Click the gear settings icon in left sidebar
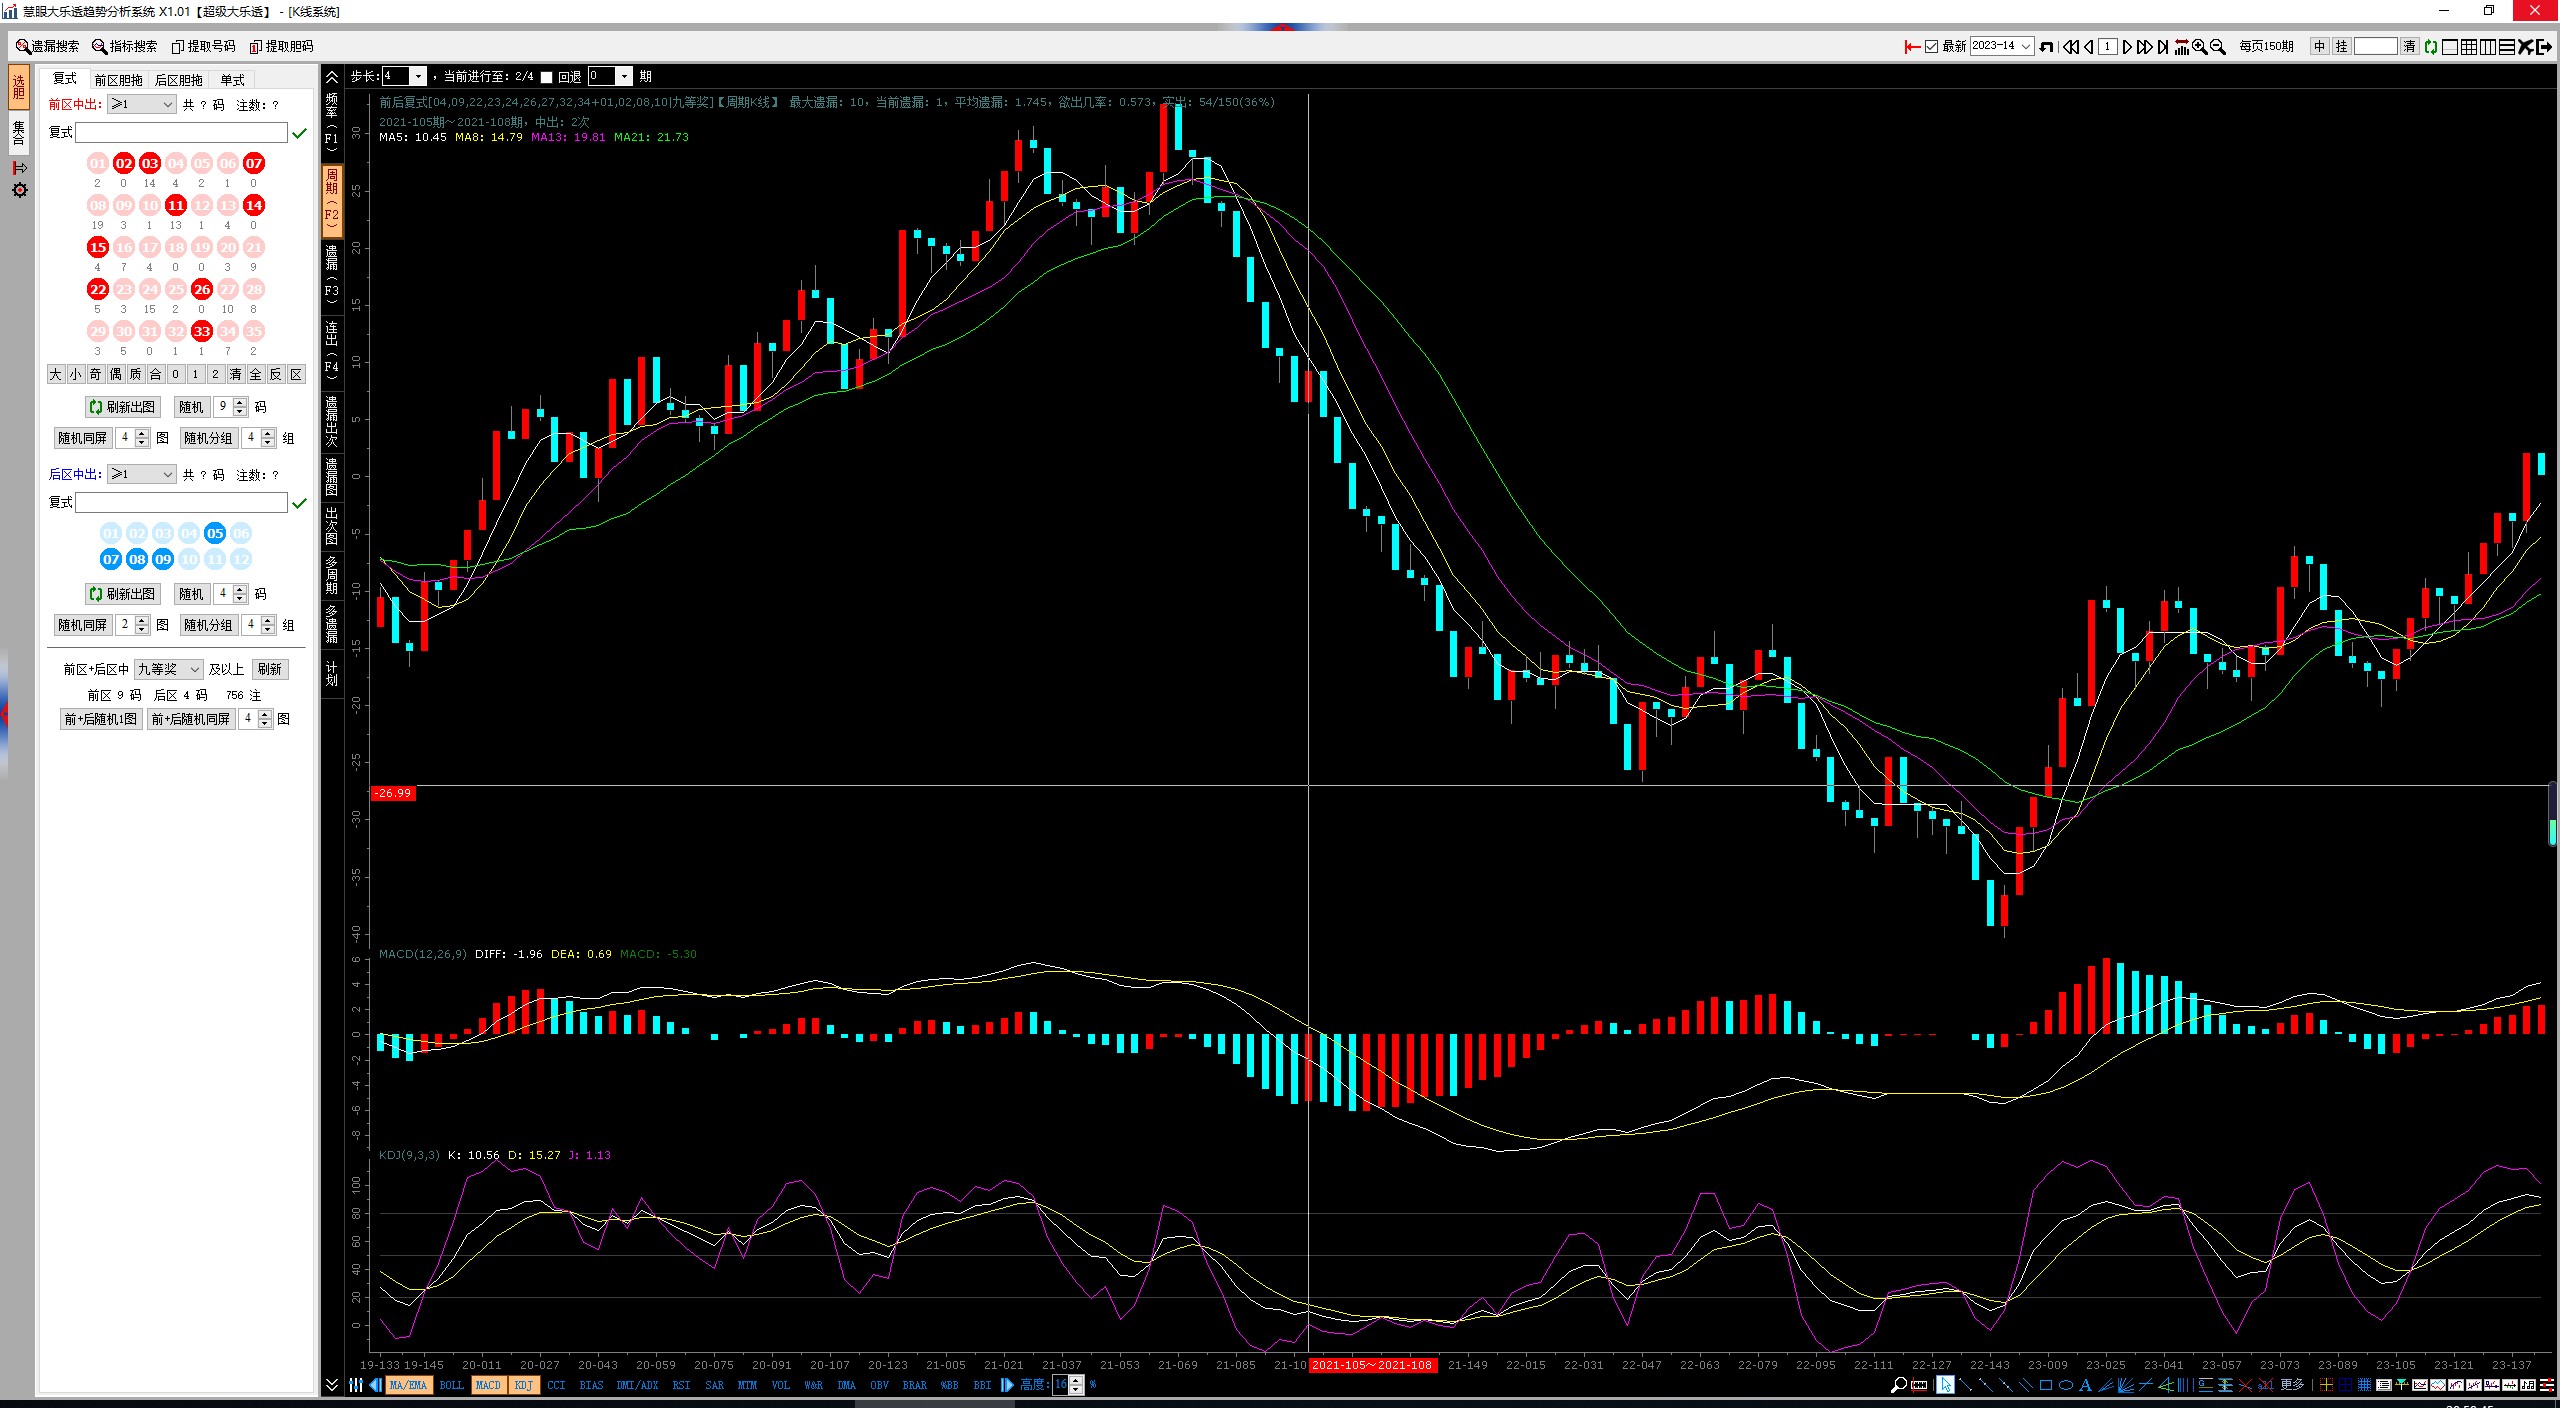This screenshot has height=1408, width=2560. pyautogui.click(x=19, y=190)
